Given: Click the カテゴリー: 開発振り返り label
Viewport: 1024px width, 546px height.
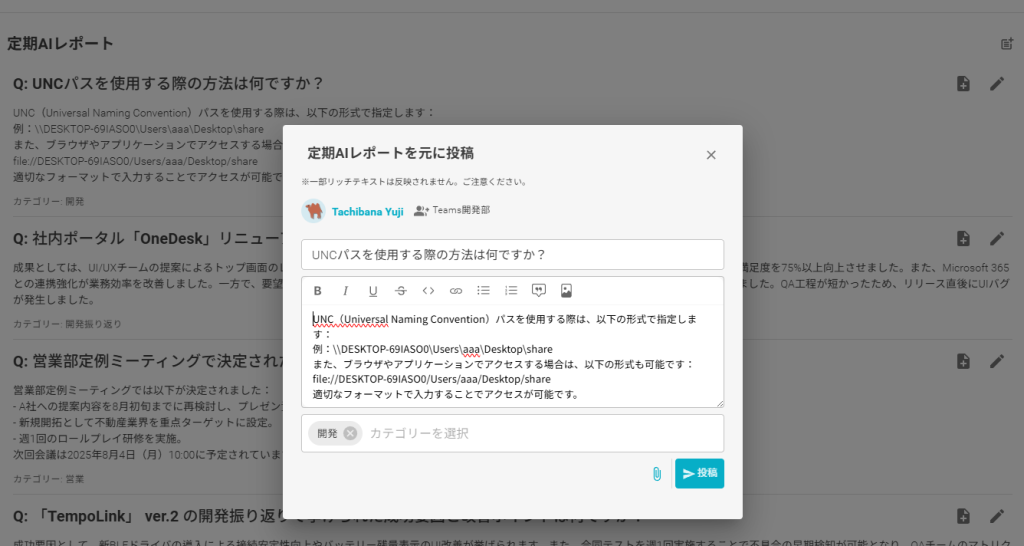Looking at the screenshot, I should pos(67,324).
